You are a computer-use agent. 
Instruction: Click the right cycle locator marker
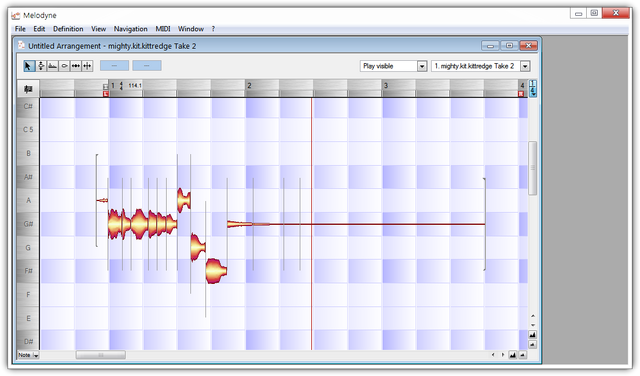pyautogui.click(x=521, y=94)
